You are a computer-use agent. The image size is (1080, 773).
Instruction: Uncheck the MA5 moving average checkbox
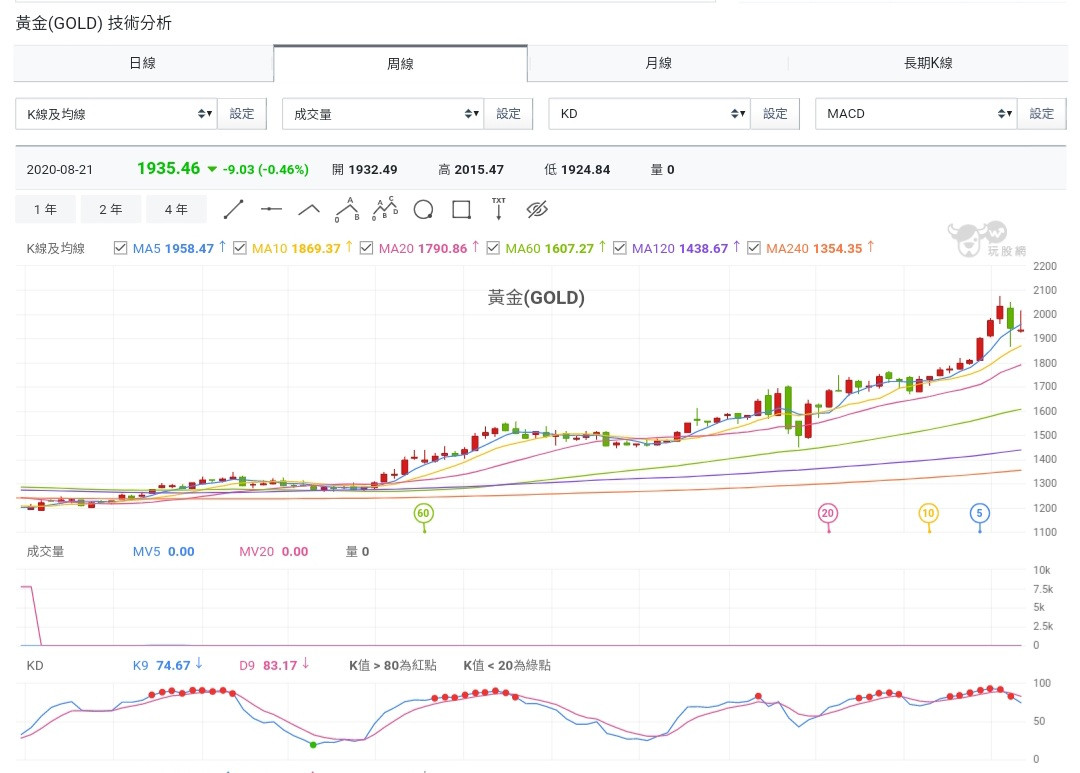121,248
